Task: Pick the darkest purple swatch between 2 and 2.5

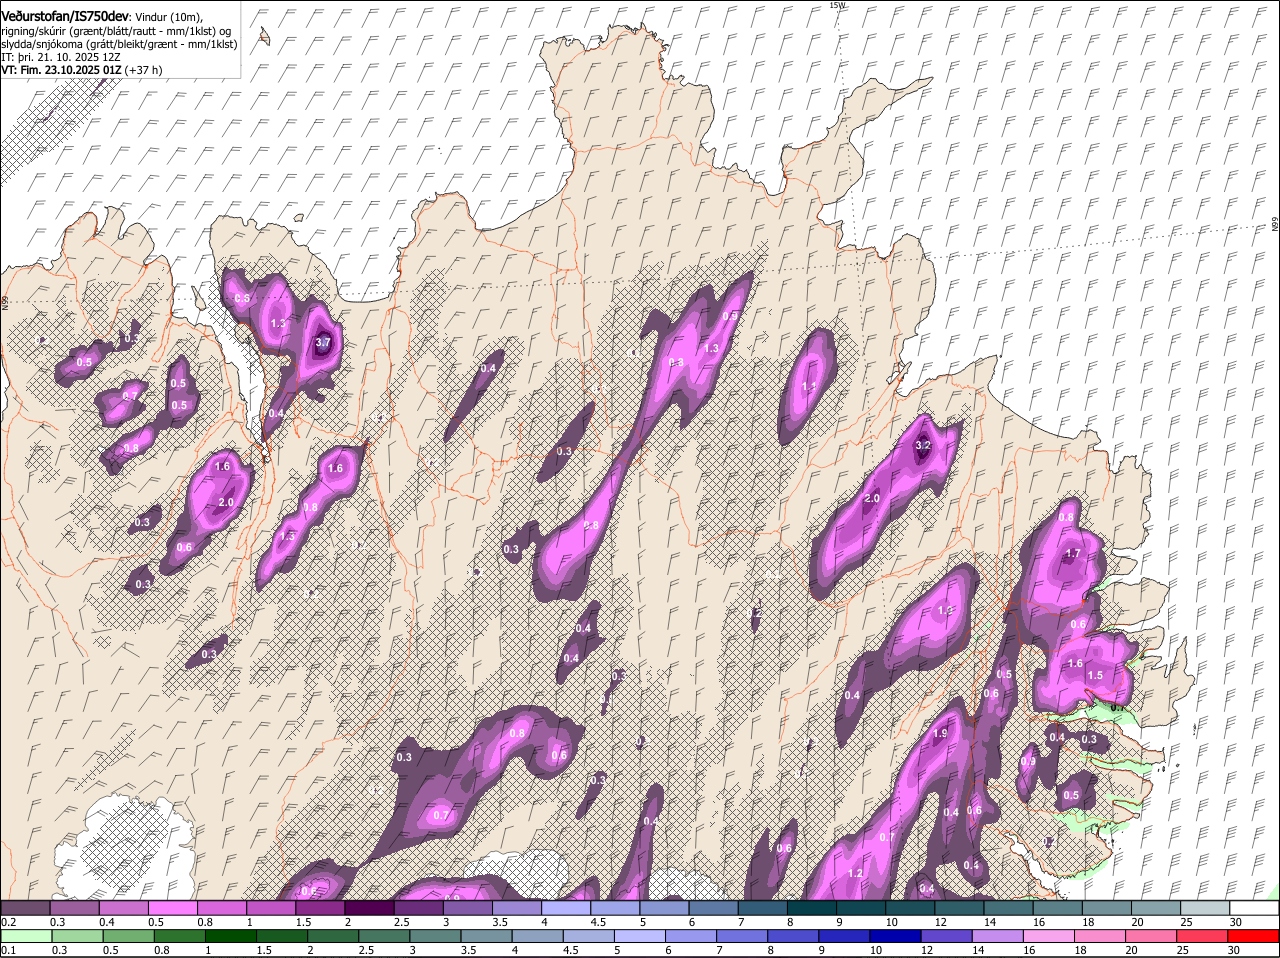Action: [x=368, y=907]
